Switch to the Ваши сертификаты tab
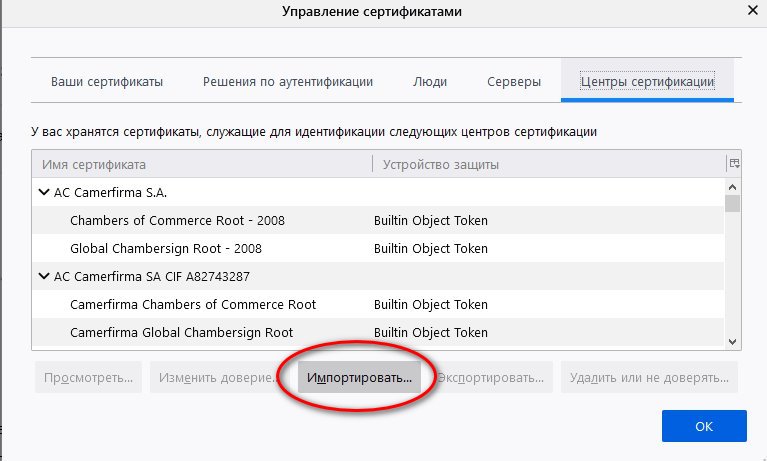Image resolution: width=767 pixels, height=461 pixels. 107,82
